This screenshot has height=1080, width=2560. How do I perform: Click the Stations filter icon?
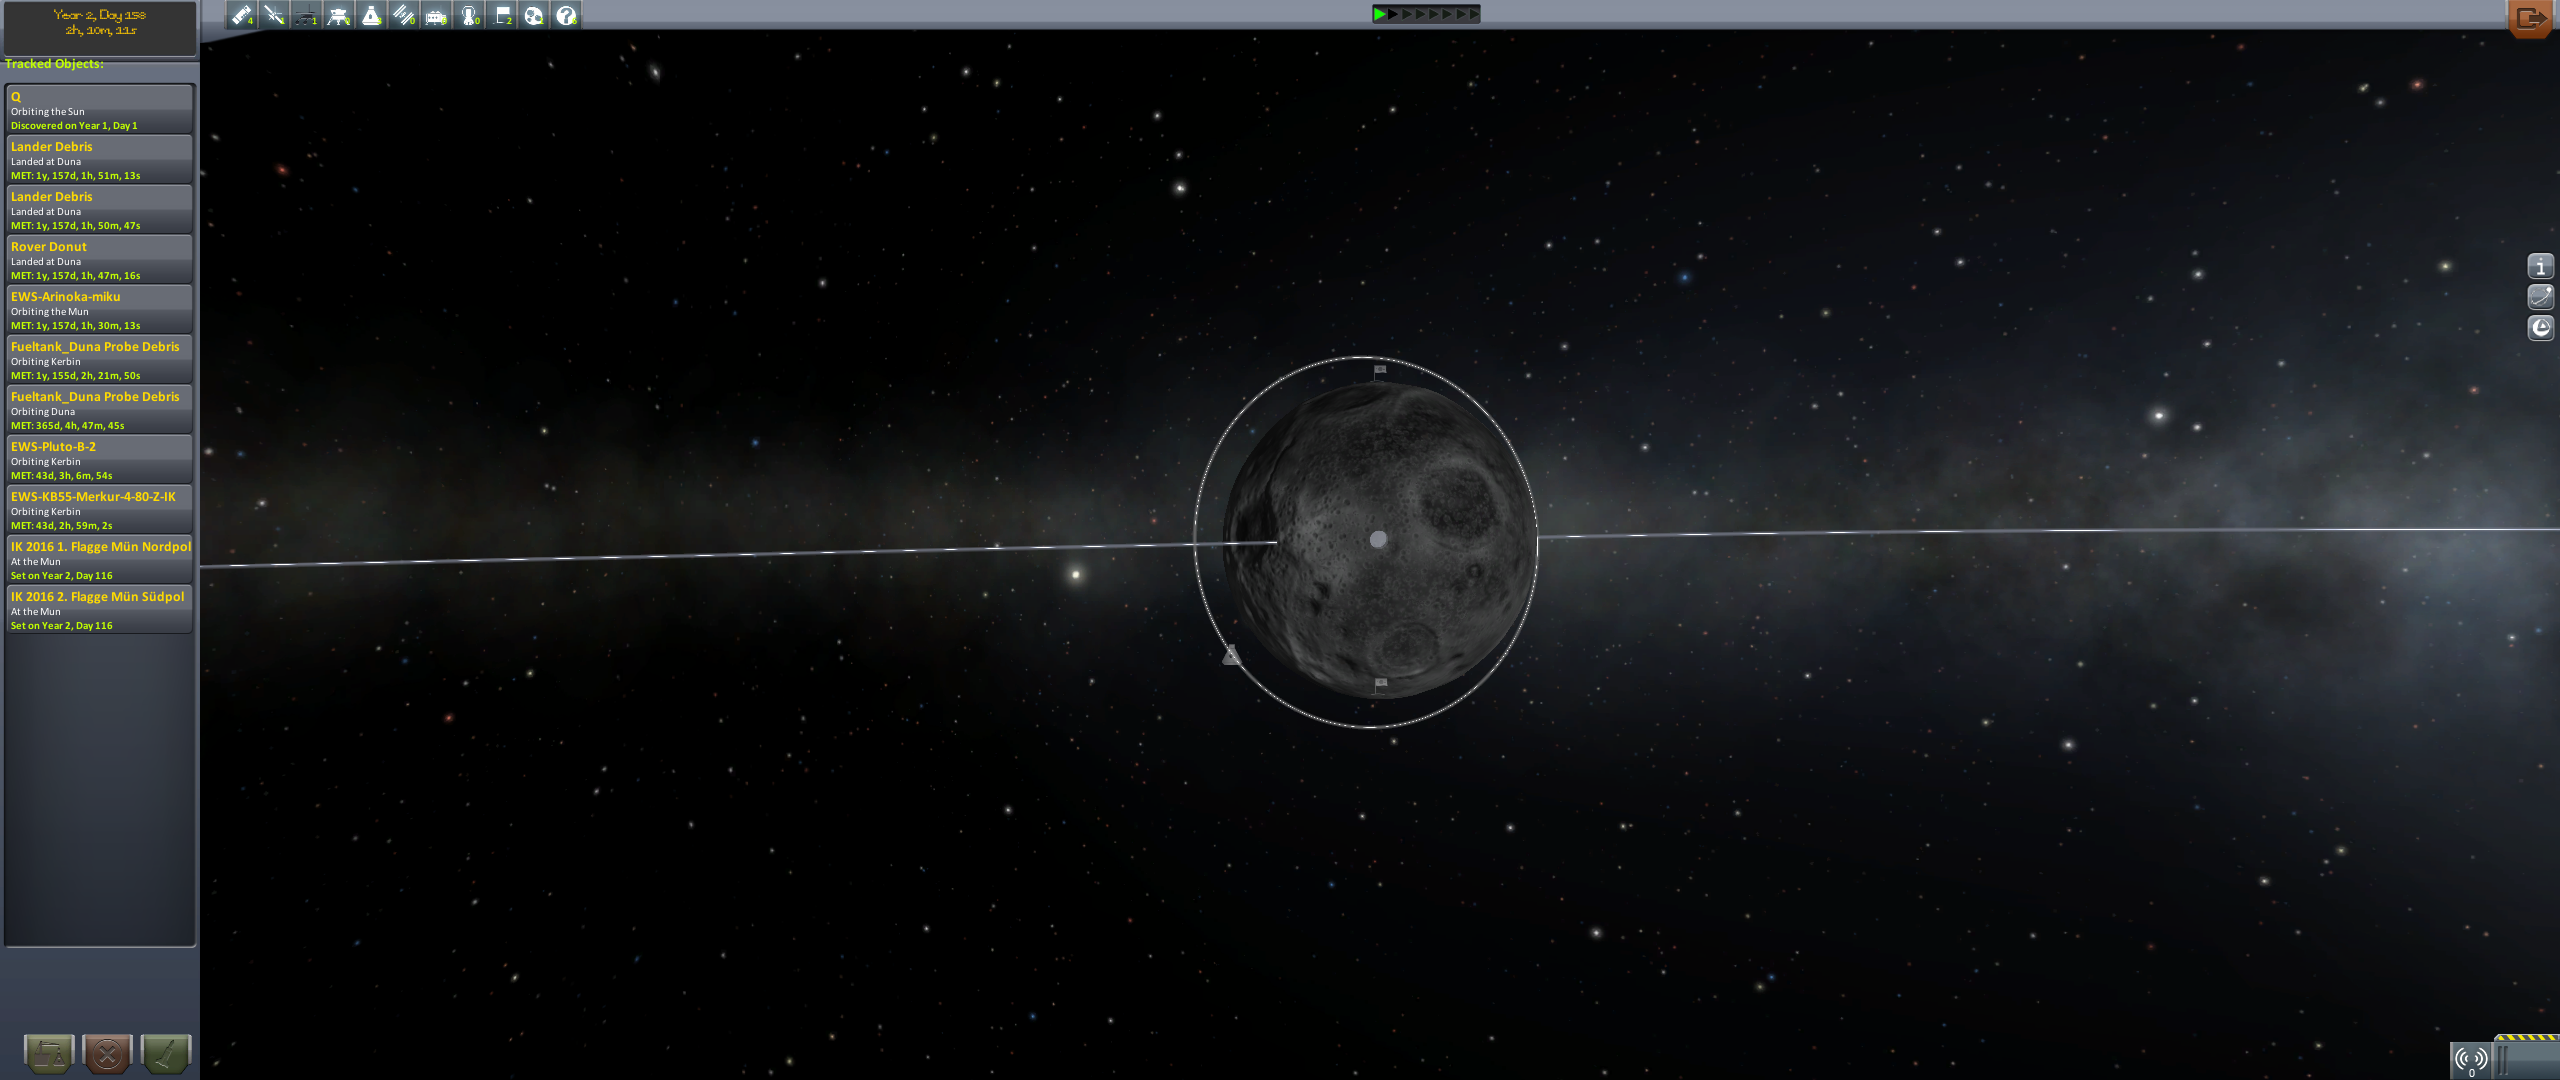tap(404, 15)
